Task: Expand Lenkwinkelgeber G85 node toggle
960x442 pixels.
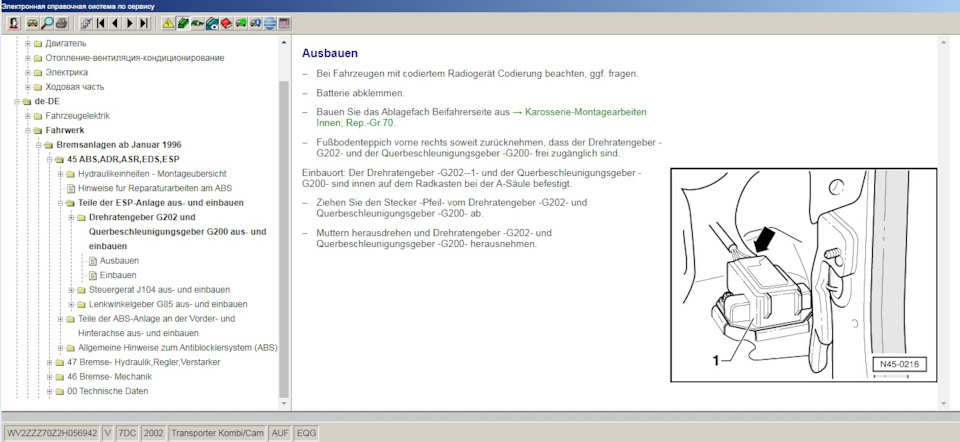Action: [x=72, y=304]
